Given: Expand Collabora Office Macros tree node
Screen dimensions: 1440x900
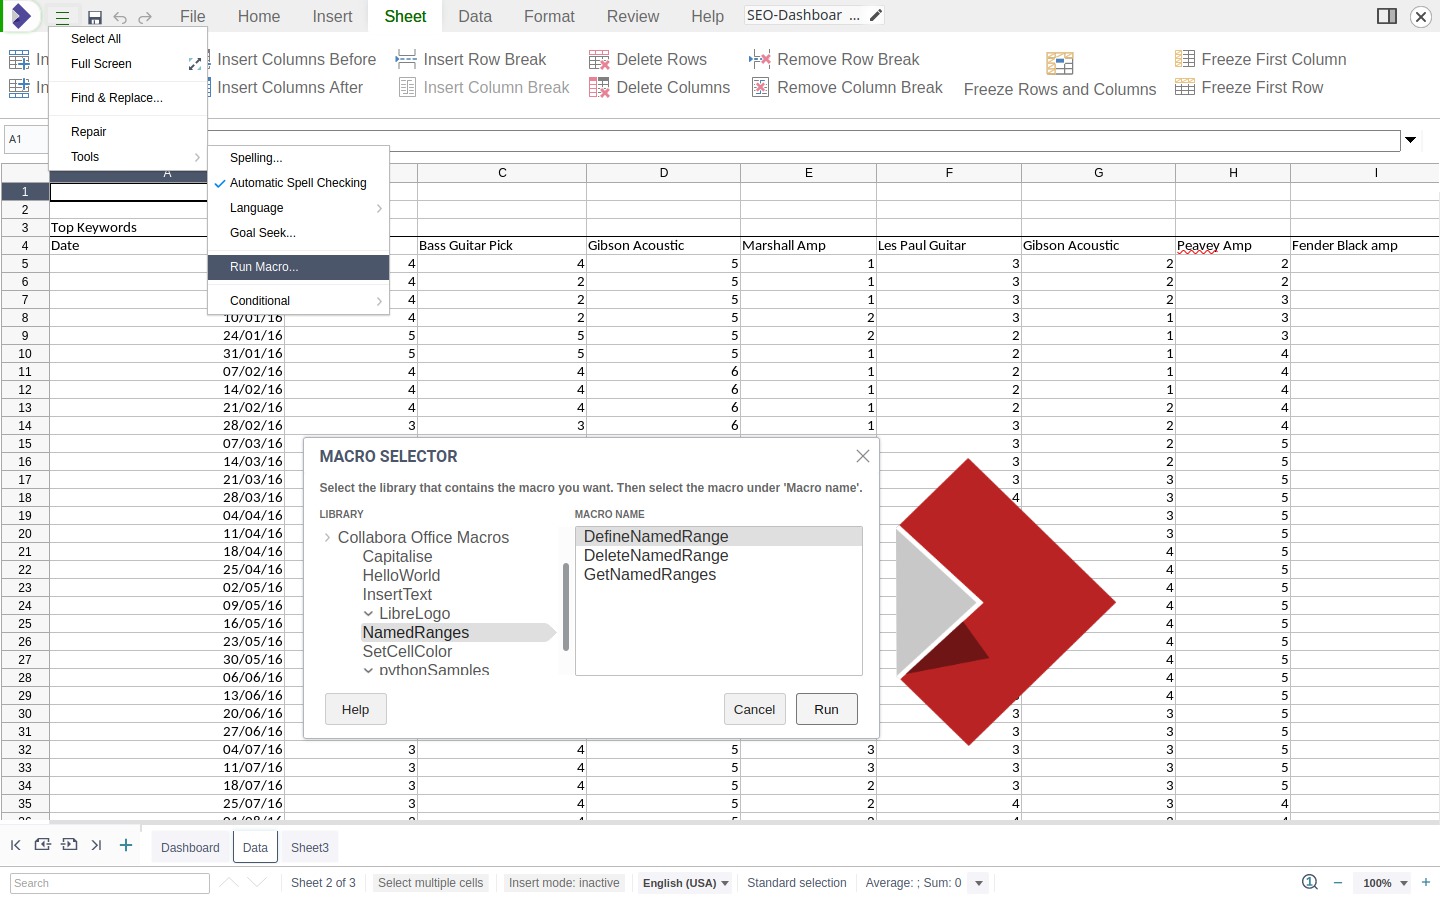Looking at the screenshot, I should click(x=327, y=538).
